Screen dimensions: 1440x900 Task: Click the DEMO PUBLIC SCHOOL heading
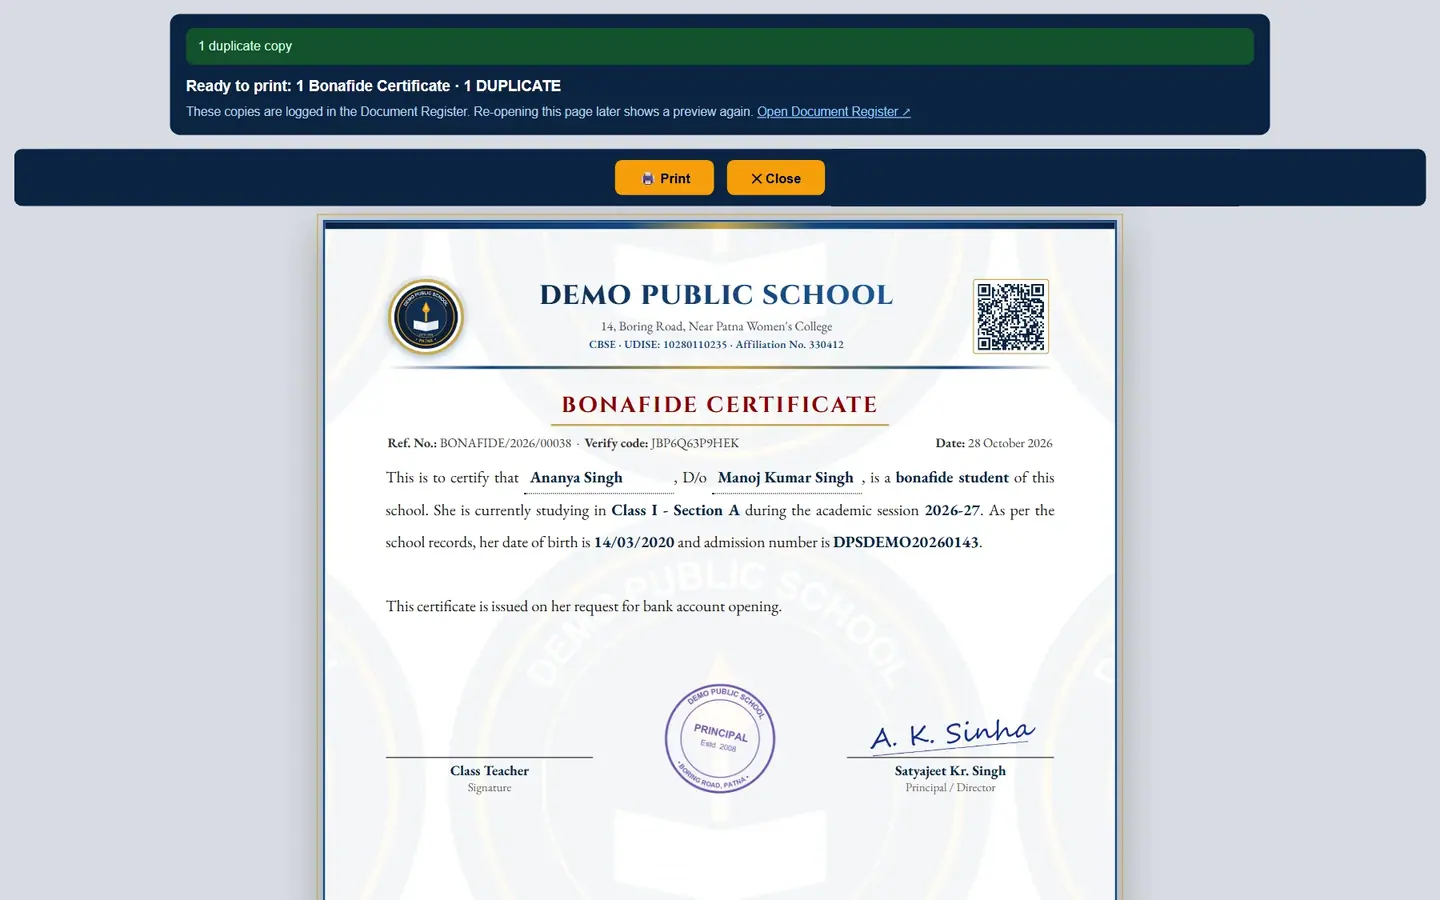(x=716, y=295)
